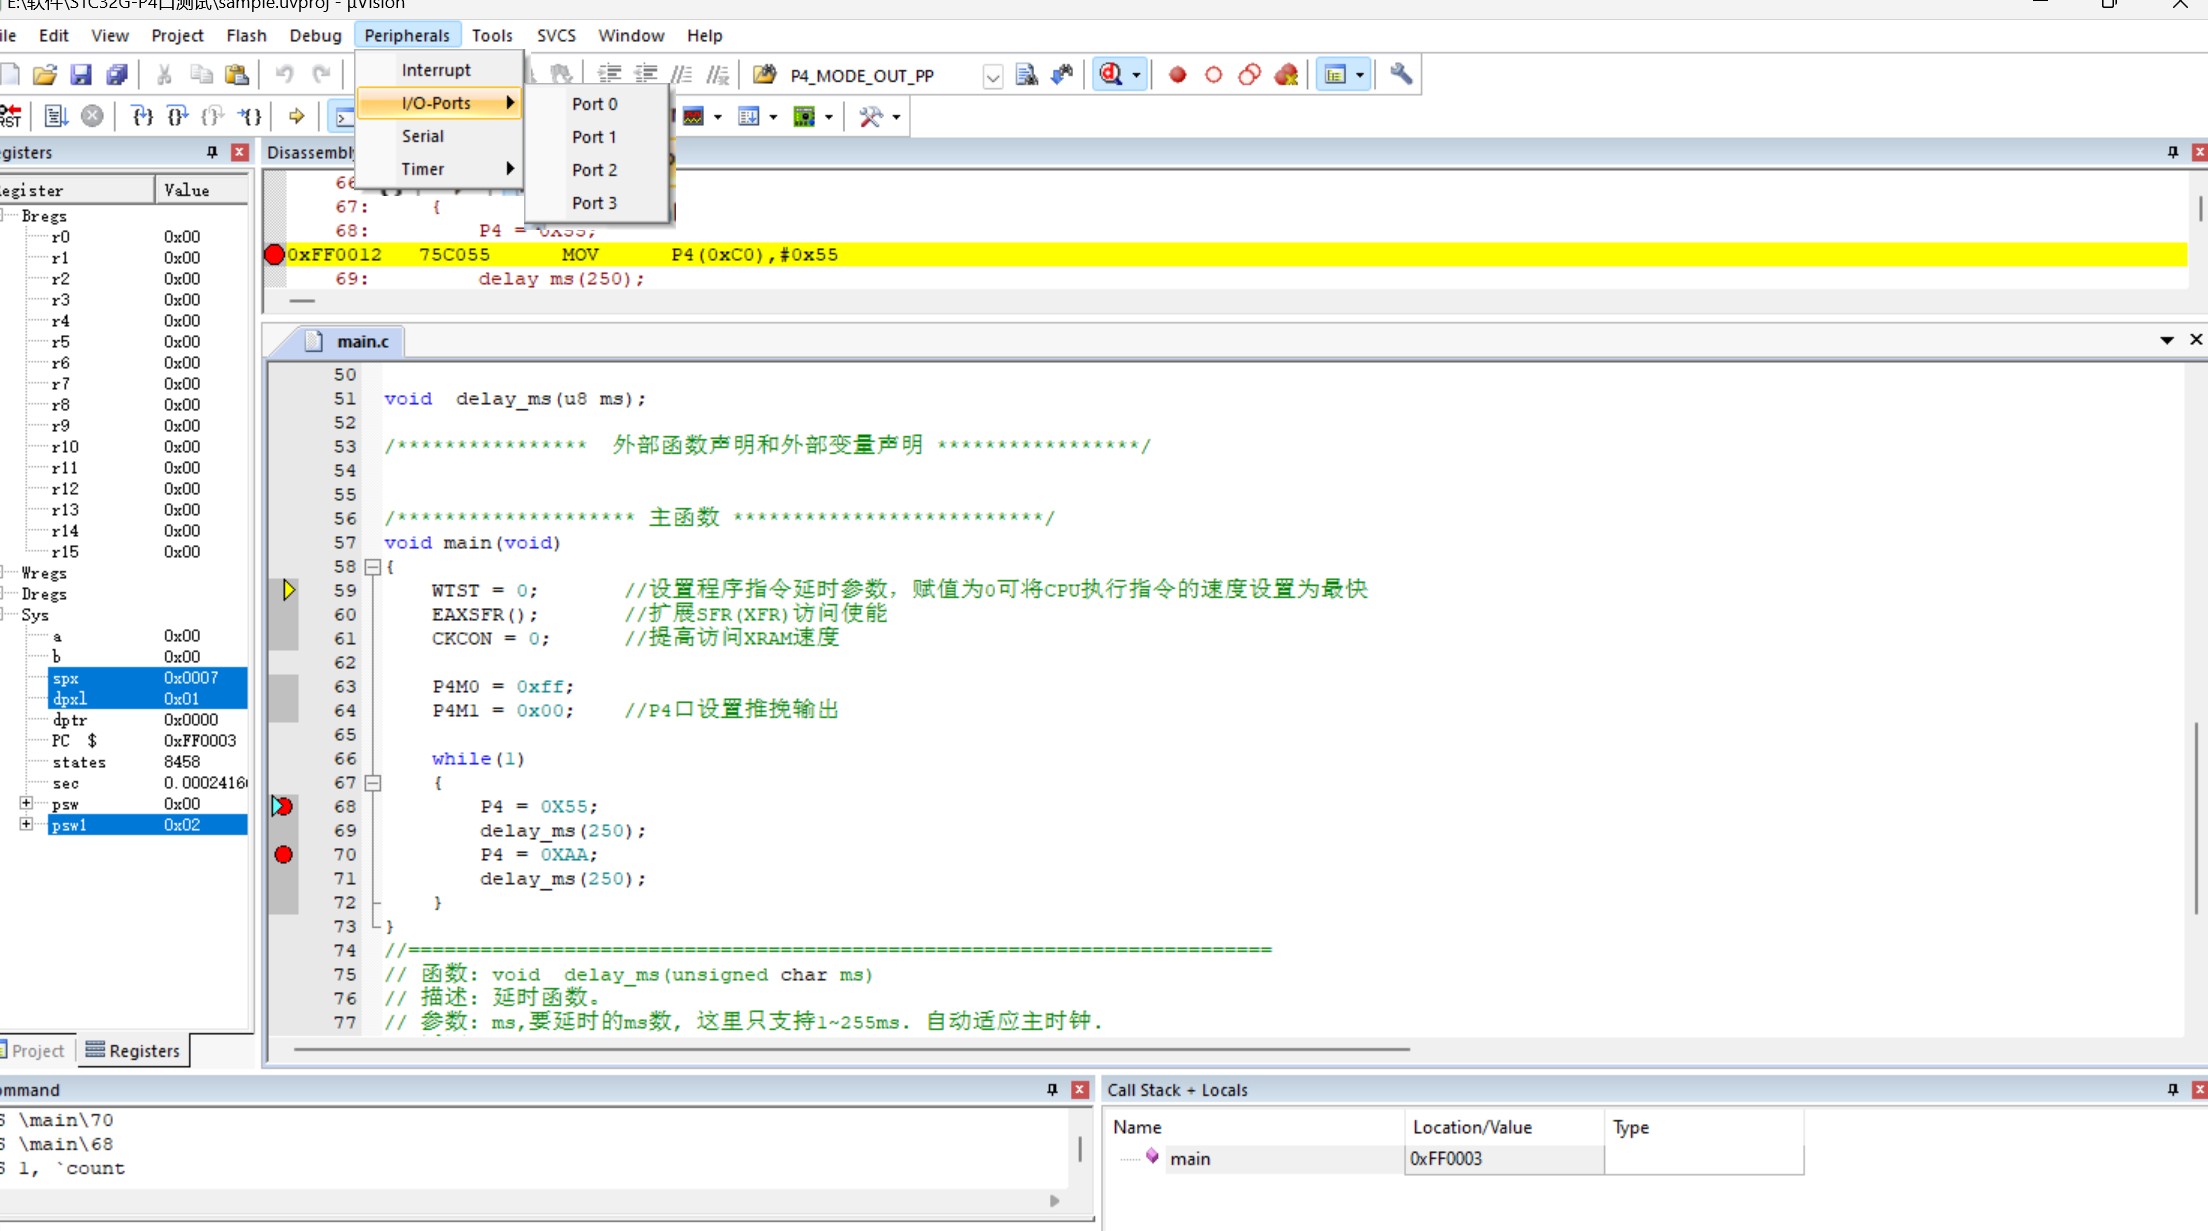Click the Uncomment selection icon

pos(718,75)
